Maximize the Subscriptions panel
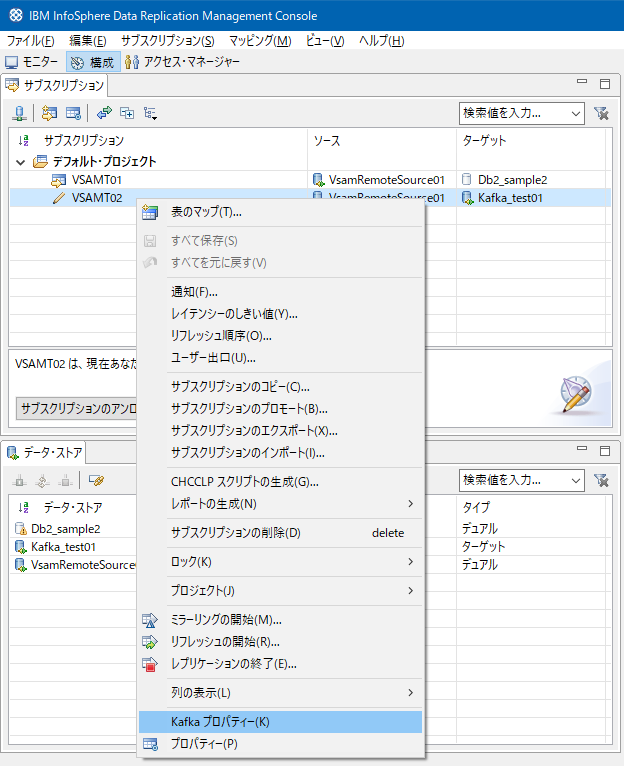Viewport: 624px width, 766px height. 605,84
